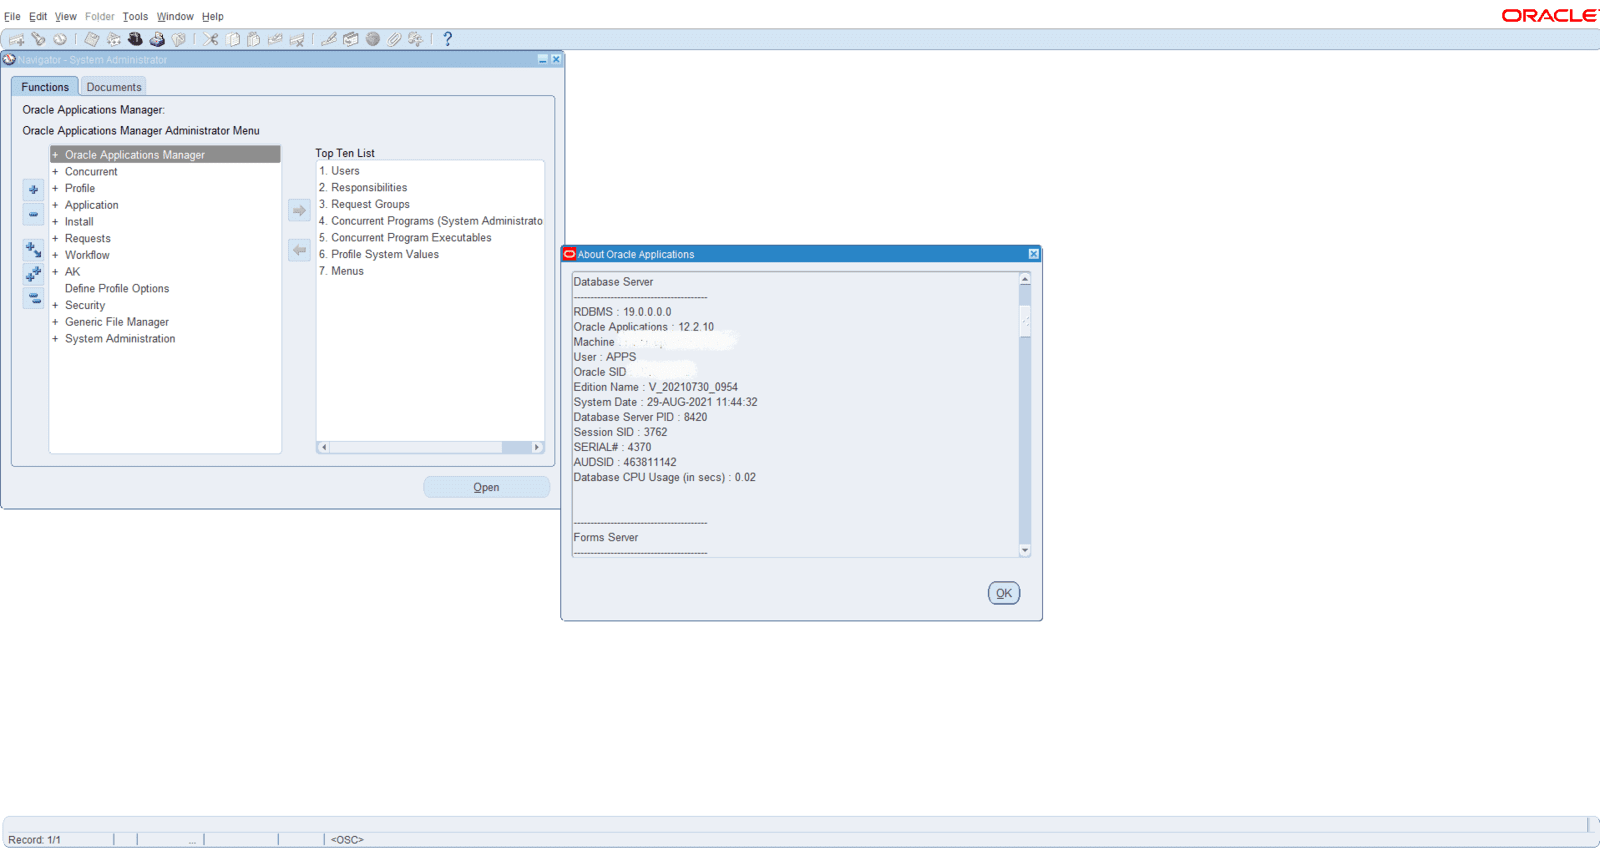Expand the System Administration tree node
This screenshot has height=851, width=1600.
click(55, 339)
